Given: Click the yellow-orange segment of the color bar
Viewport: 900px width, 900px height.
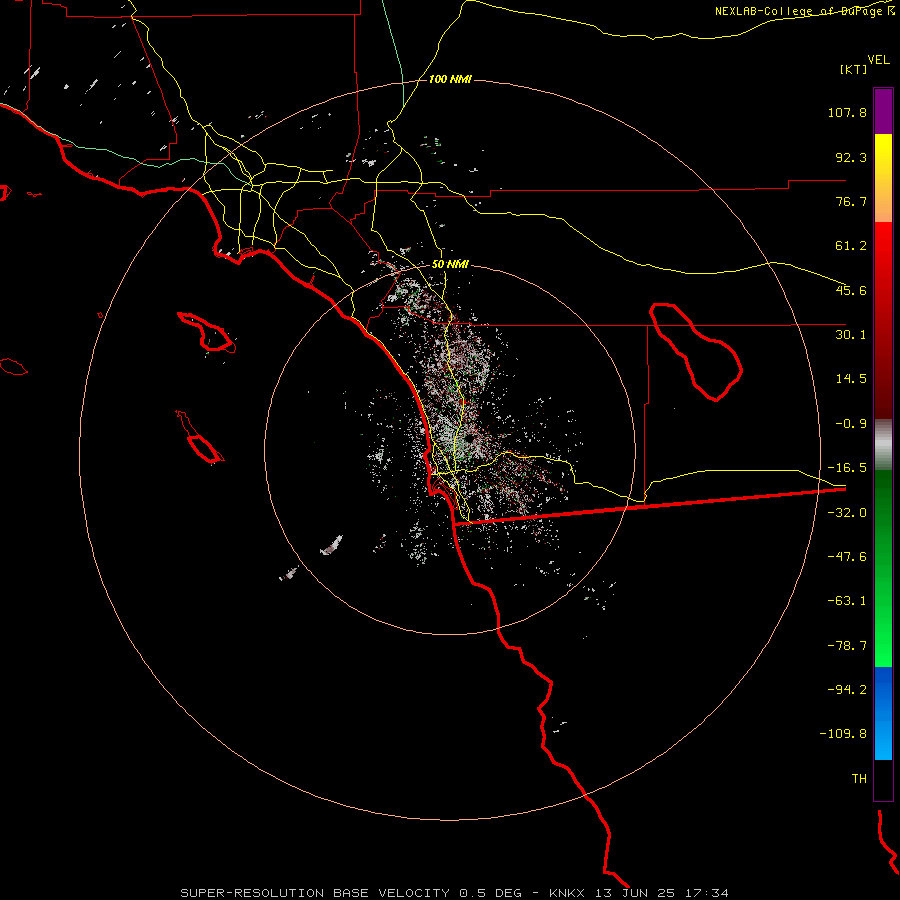Looking at the screenshot, I should point(883,178).
